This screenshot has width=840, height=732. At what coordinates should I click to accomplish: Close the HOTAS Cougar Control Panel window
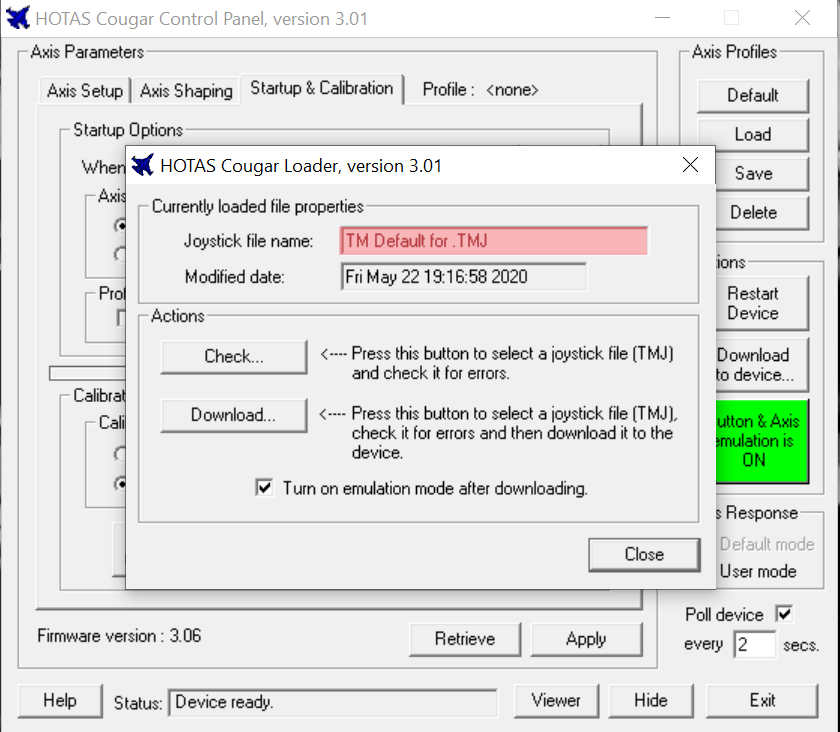pyautogui.click(x=802, y=18)
